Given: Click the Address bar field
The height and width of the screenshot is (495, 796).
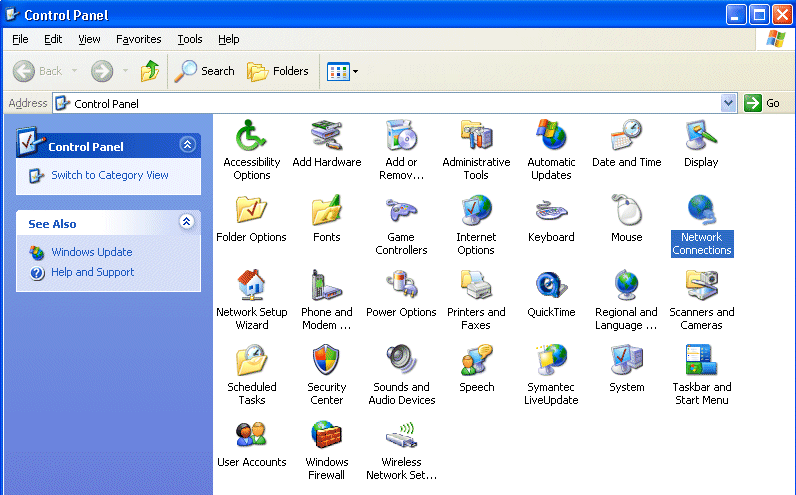Looking at the screenshot, I should tap(394, 103).
